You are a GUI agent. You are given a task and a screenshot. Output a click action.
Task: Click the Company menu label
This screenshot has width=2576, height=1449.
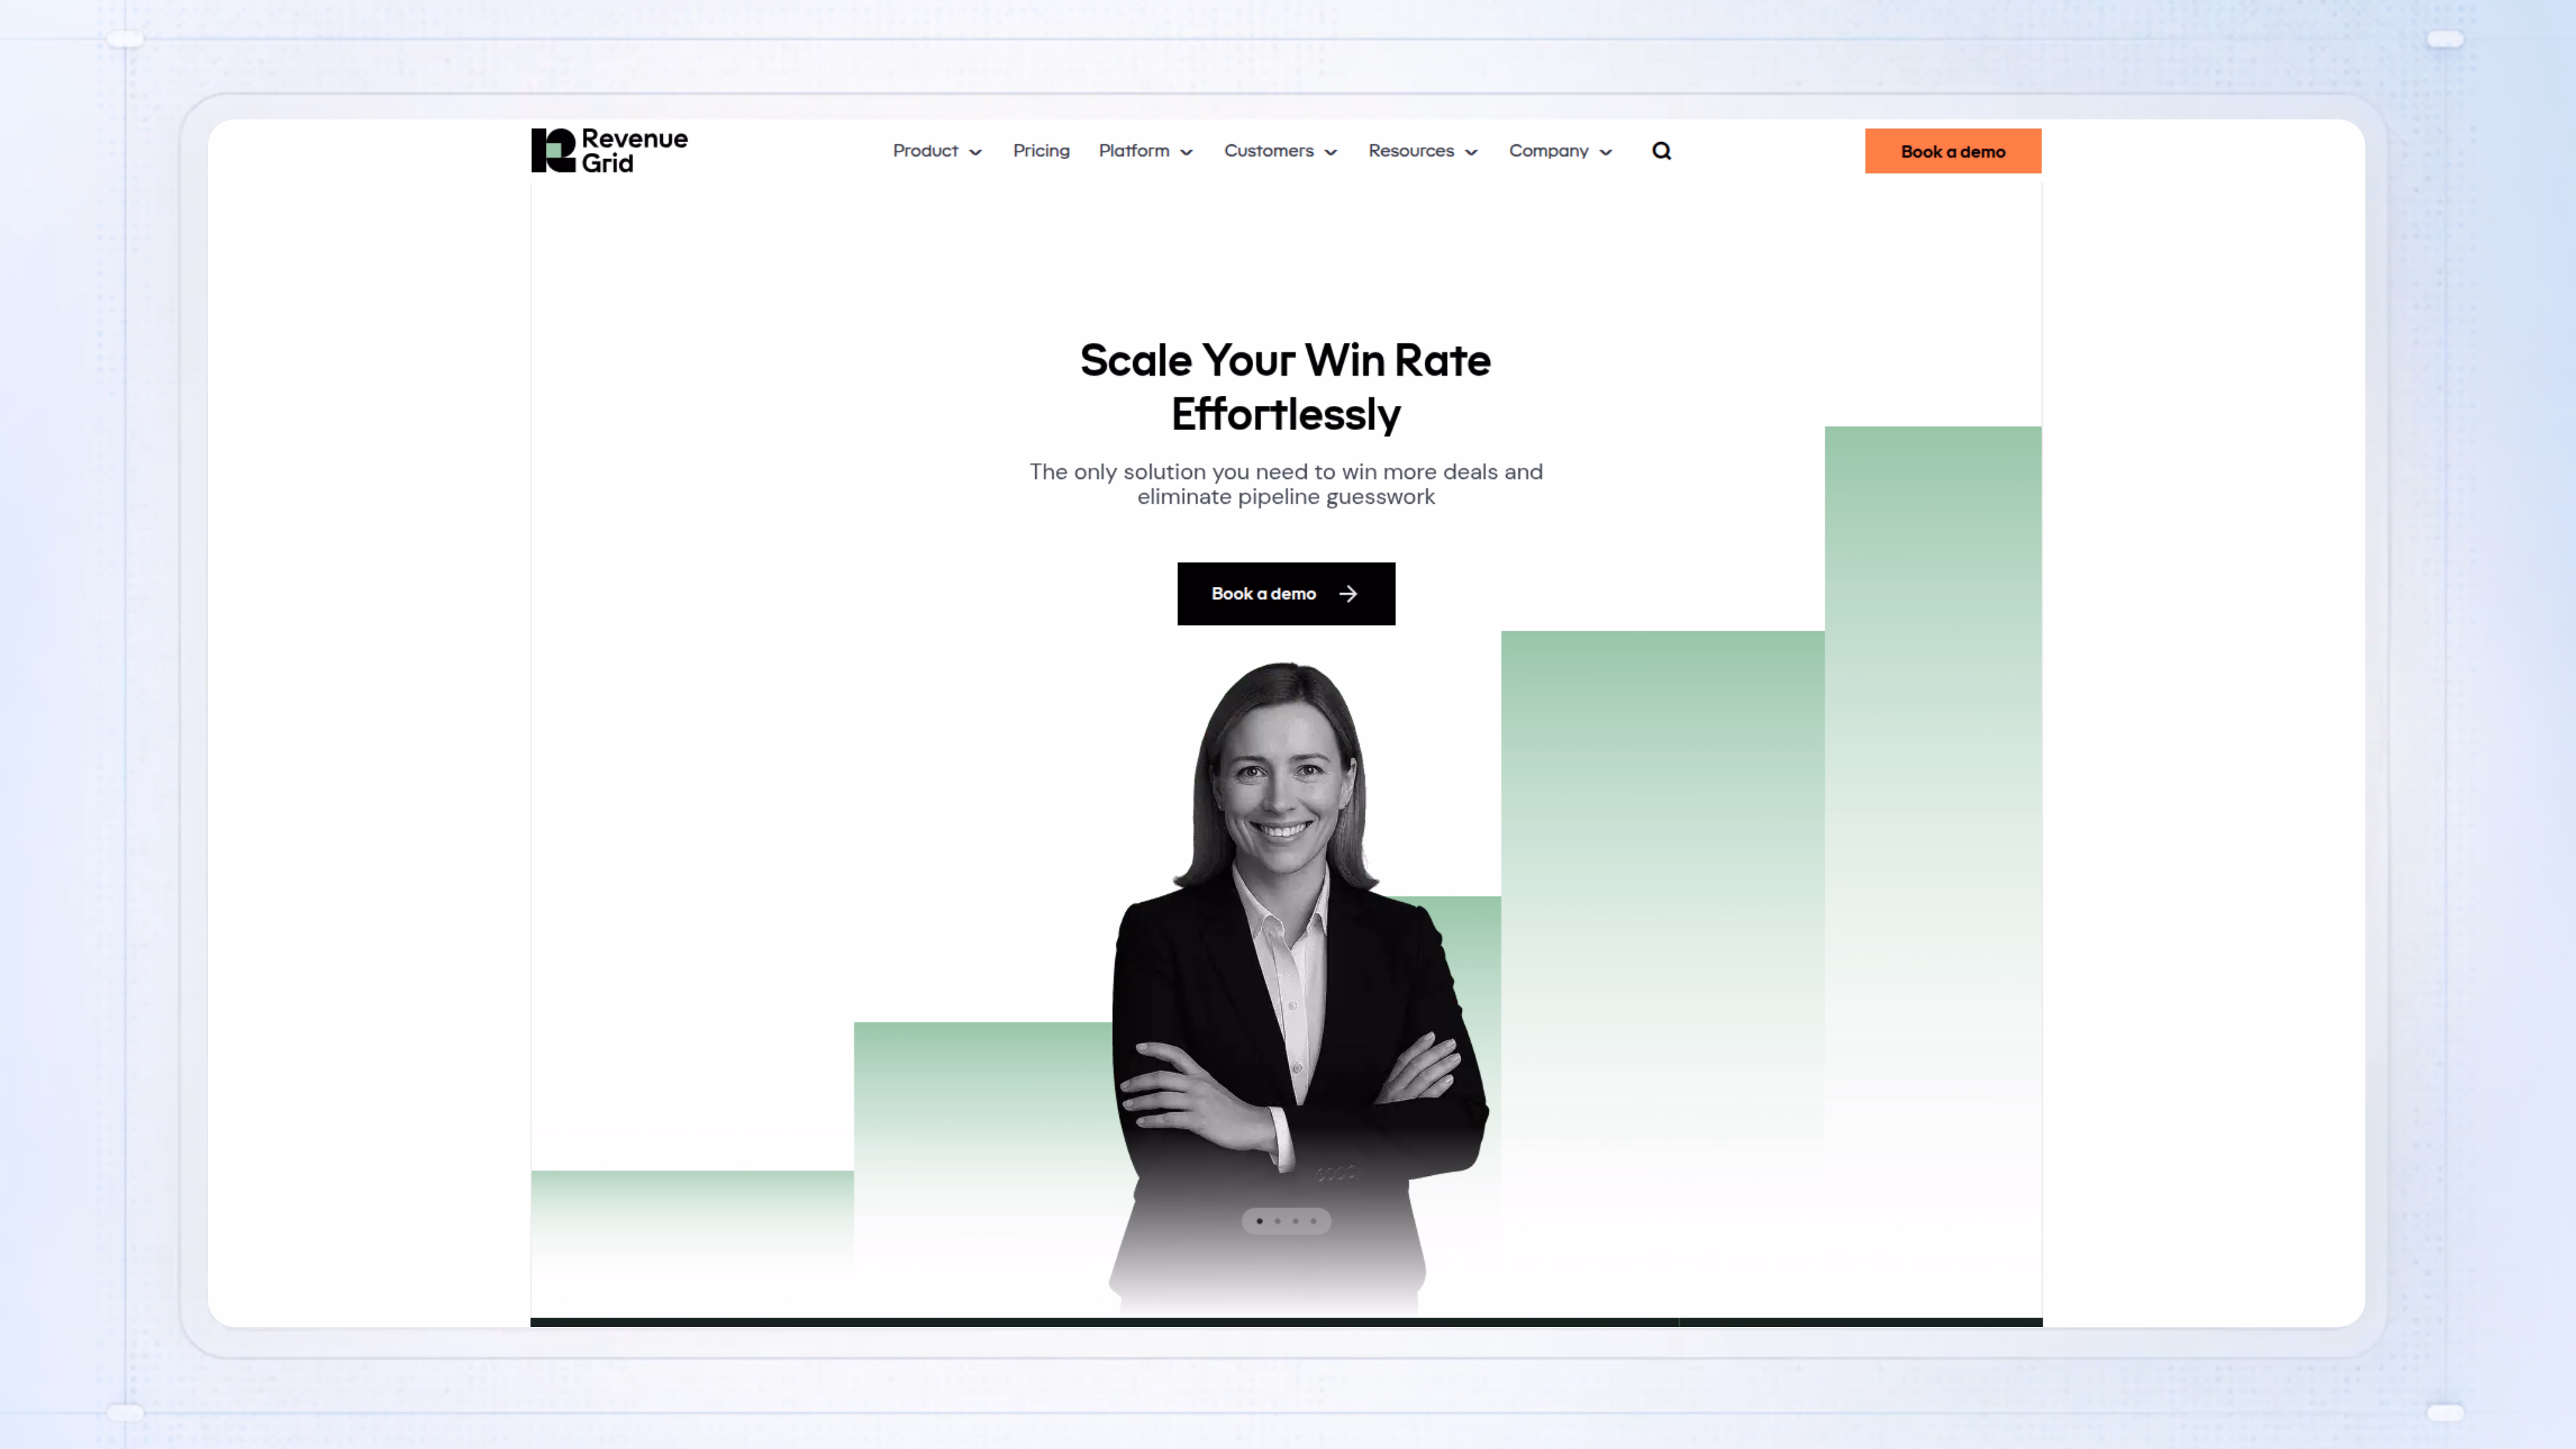[1548, 151]
